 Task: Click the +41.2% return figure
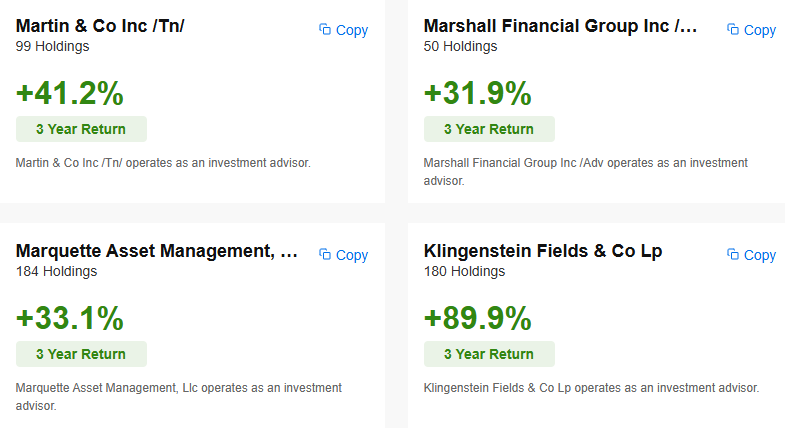tap(70, 93)
